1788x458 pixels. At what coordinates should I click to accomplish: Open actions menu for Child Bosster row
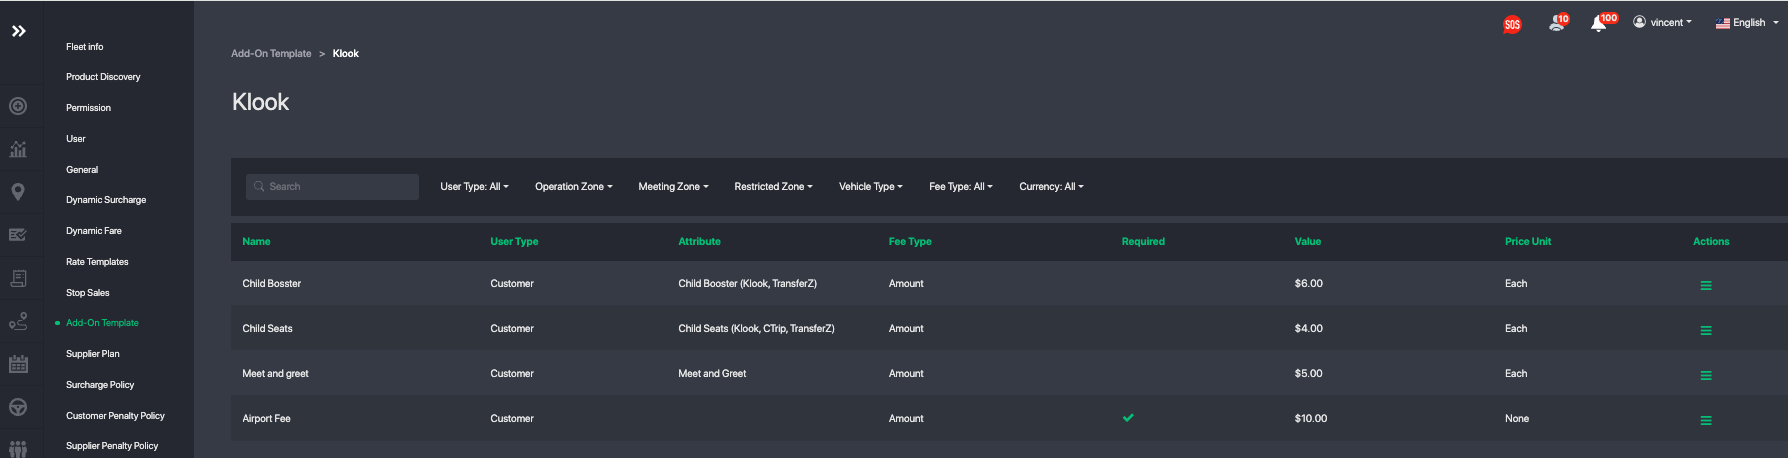[1706, 285]
